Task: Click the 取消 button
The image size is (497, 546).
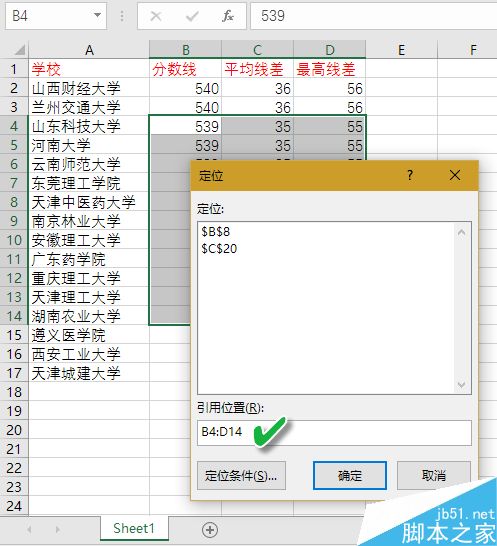Action: [434, 476]
